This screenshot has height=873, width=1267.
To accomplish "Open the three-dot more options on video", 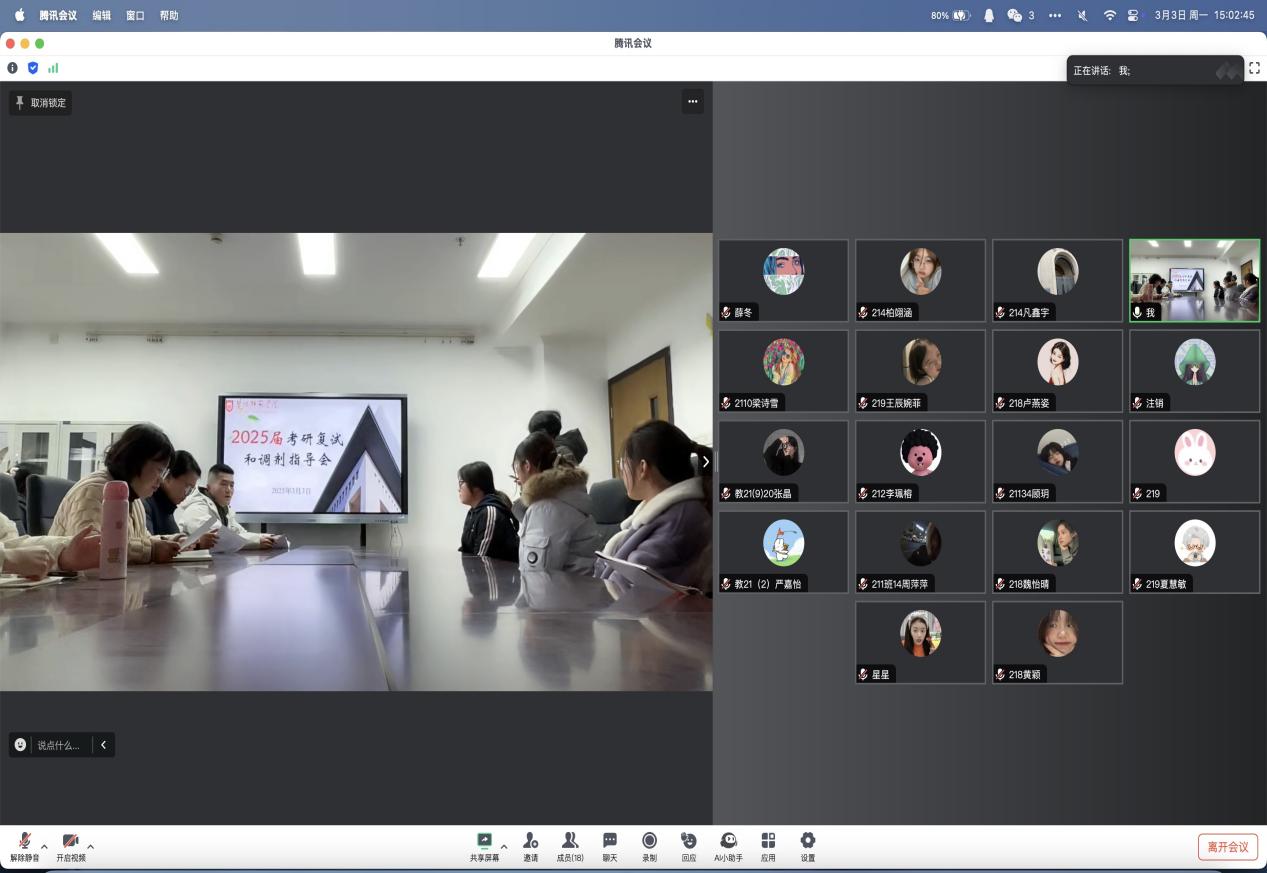I will [692, 101].
